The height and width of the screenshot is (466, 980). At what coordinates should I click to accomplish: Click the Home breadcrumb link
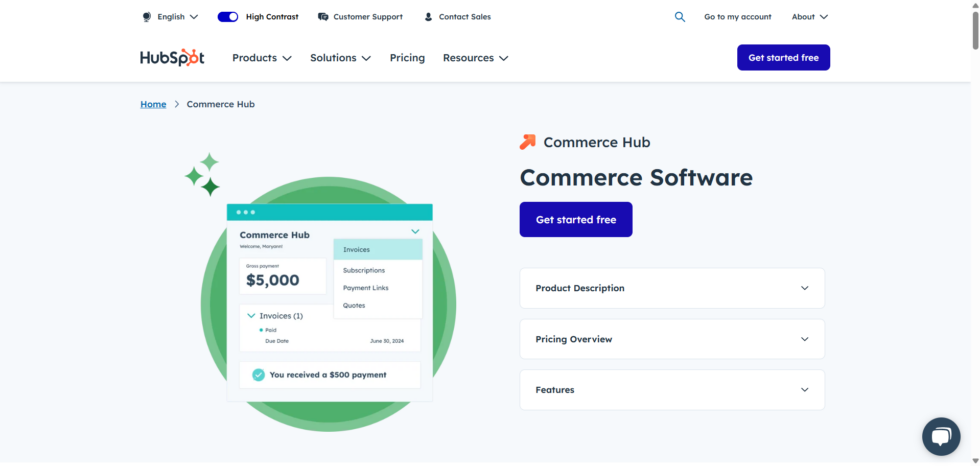tap(153, 104)
